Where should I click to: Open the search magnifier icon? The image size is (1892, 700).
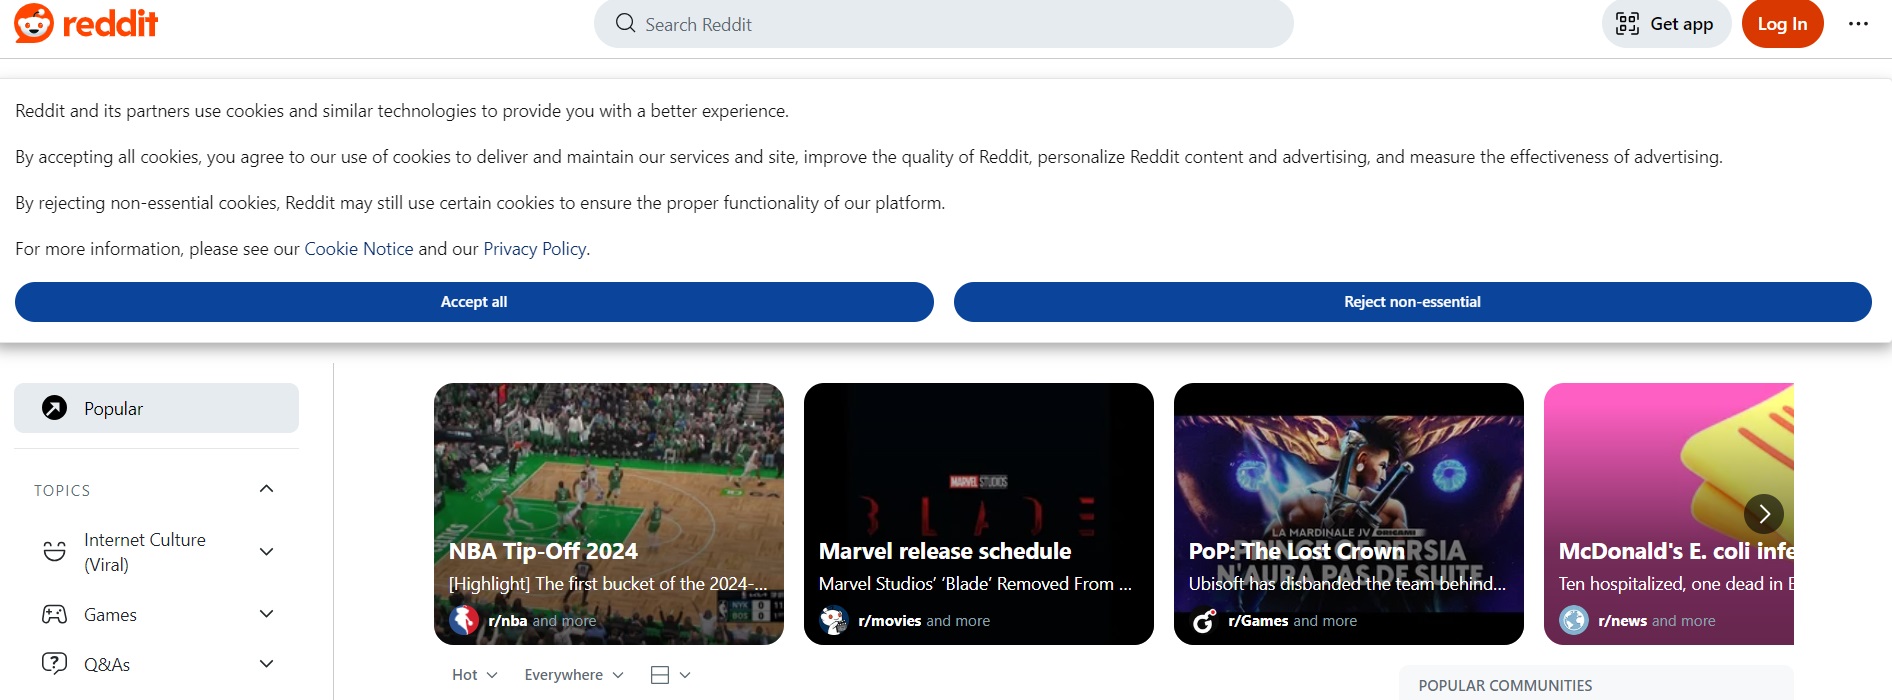(624, 23)
